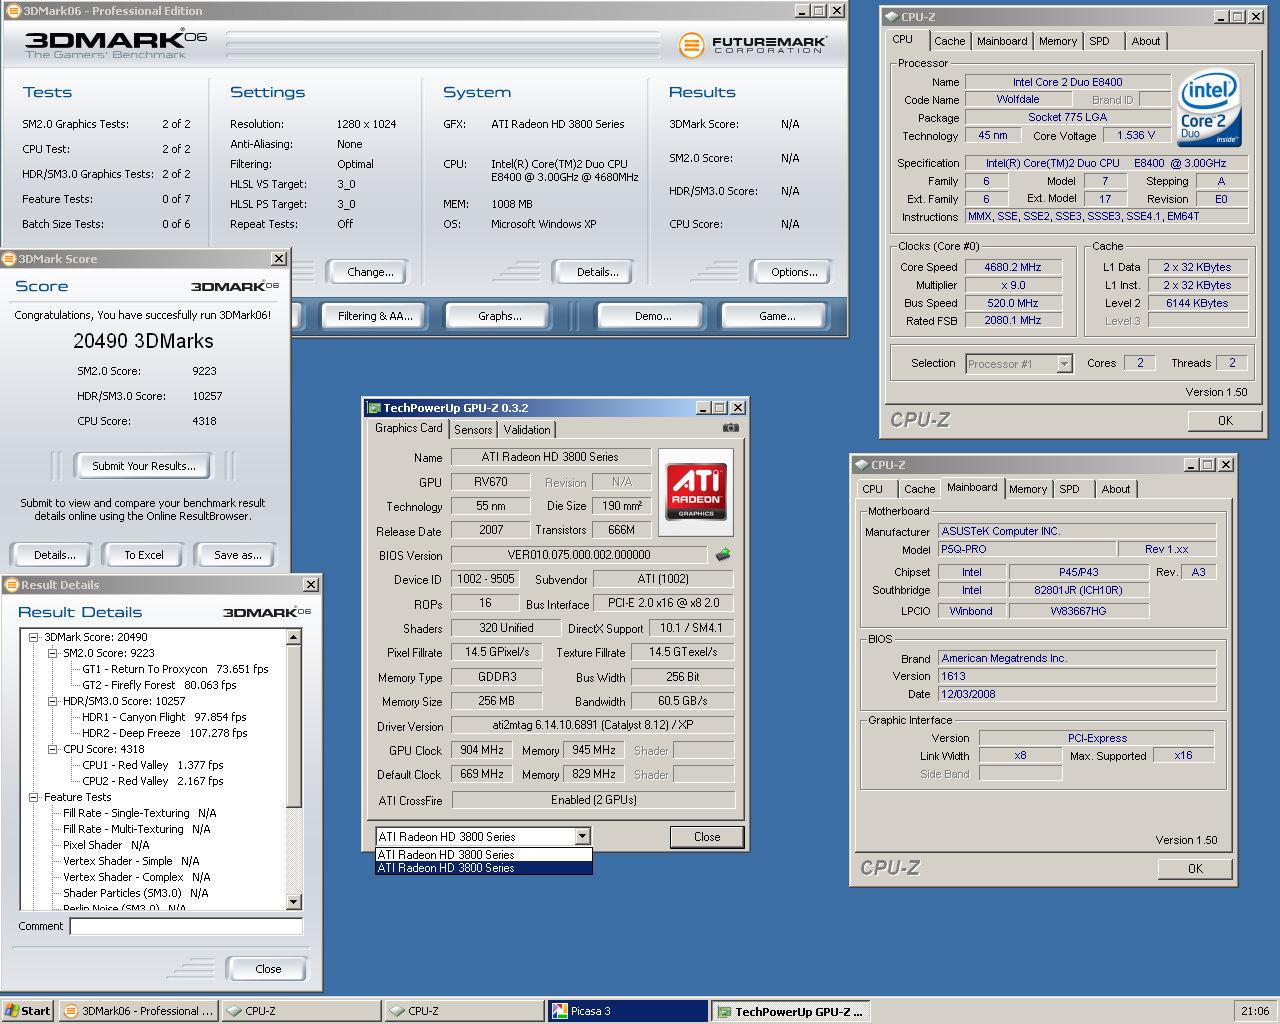Collapse the 3DMark Score 20490 tree node
The height and width of the screenshot is (1024, 1280).
coord(33,637)
